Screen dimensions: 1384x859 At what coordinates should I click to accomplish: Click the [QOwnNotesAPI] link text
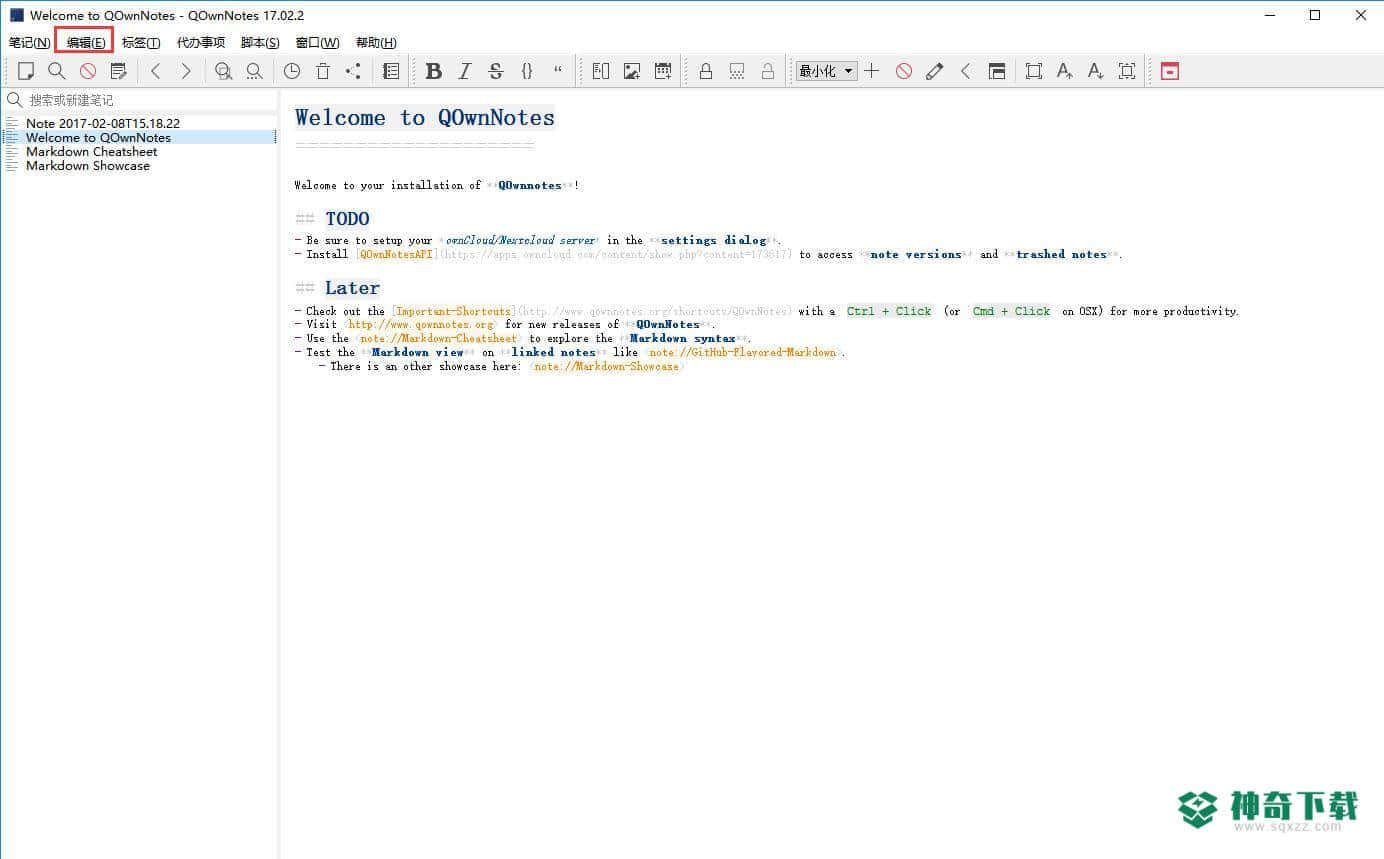click(x=397, y=255)
